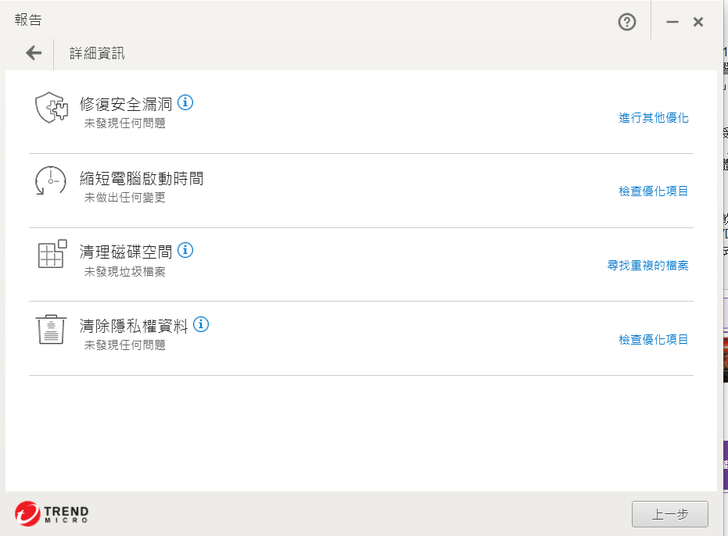Minimize the 報告 window
728x536 pixels.
(x=672, y=22)
